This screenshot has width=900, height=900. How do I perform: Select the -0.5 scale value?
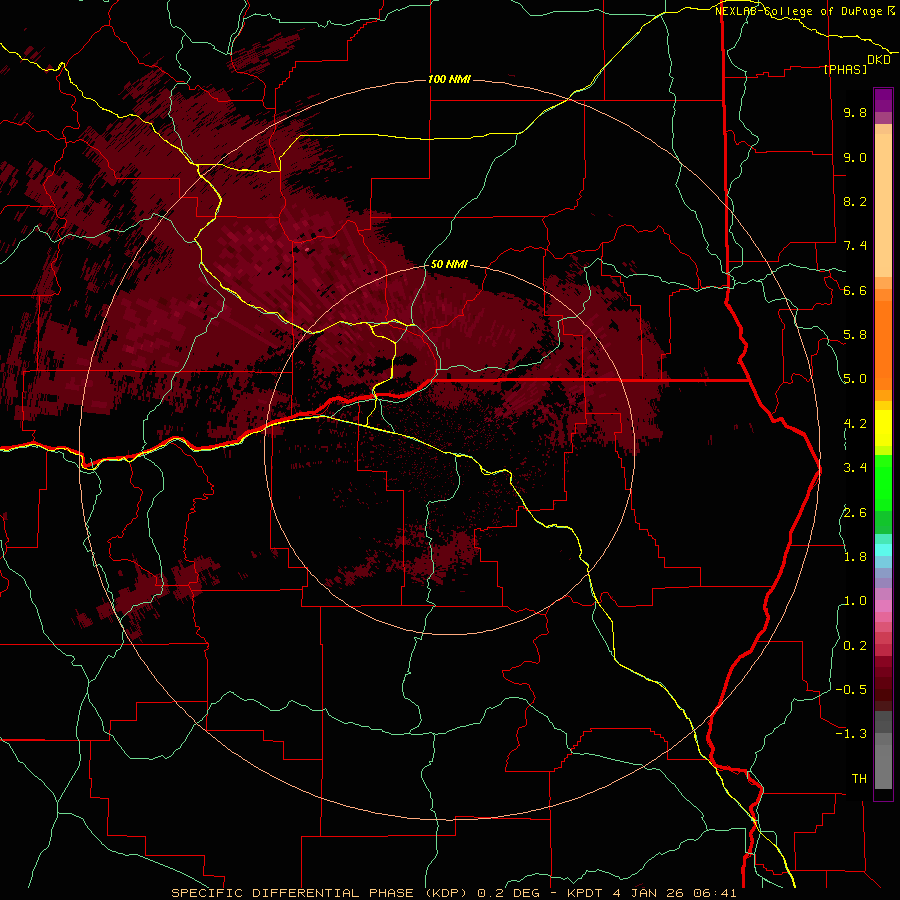tap(851, 690)
